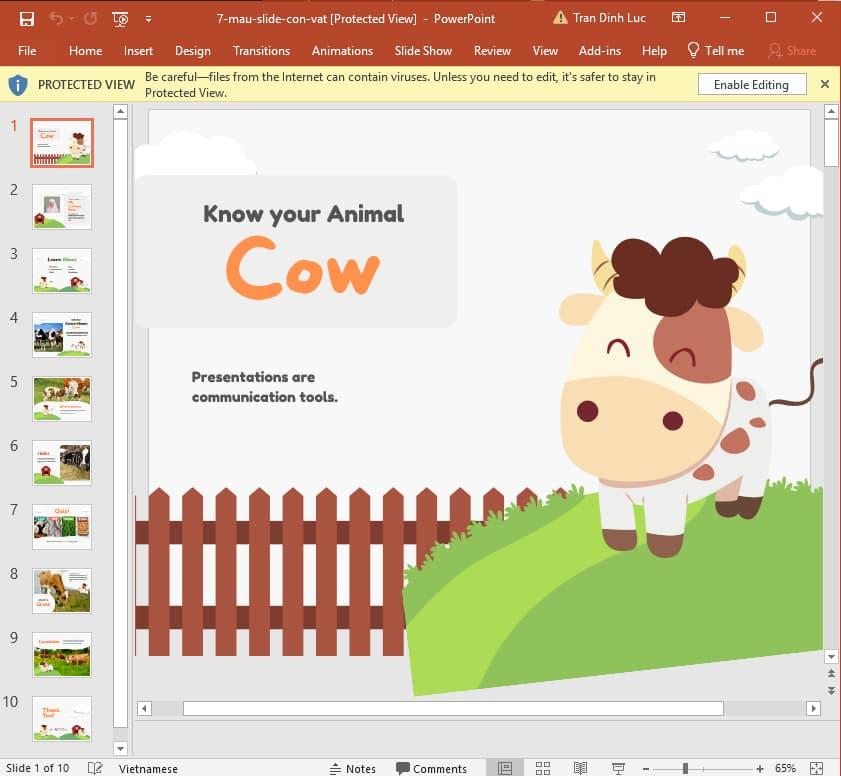Open the Slide Show ribbon tab
This screenshot has width=841, height=776.
click(423, 51)
